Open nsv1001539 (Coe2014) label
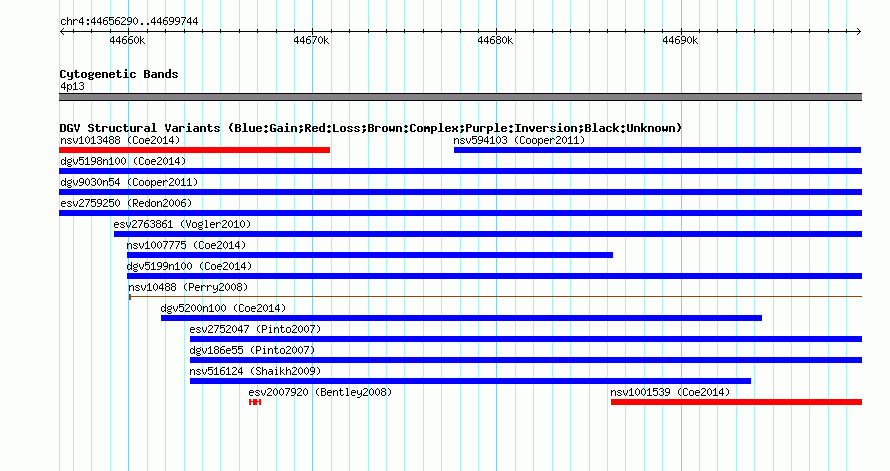The image size is (890, 471). (670, 392)
